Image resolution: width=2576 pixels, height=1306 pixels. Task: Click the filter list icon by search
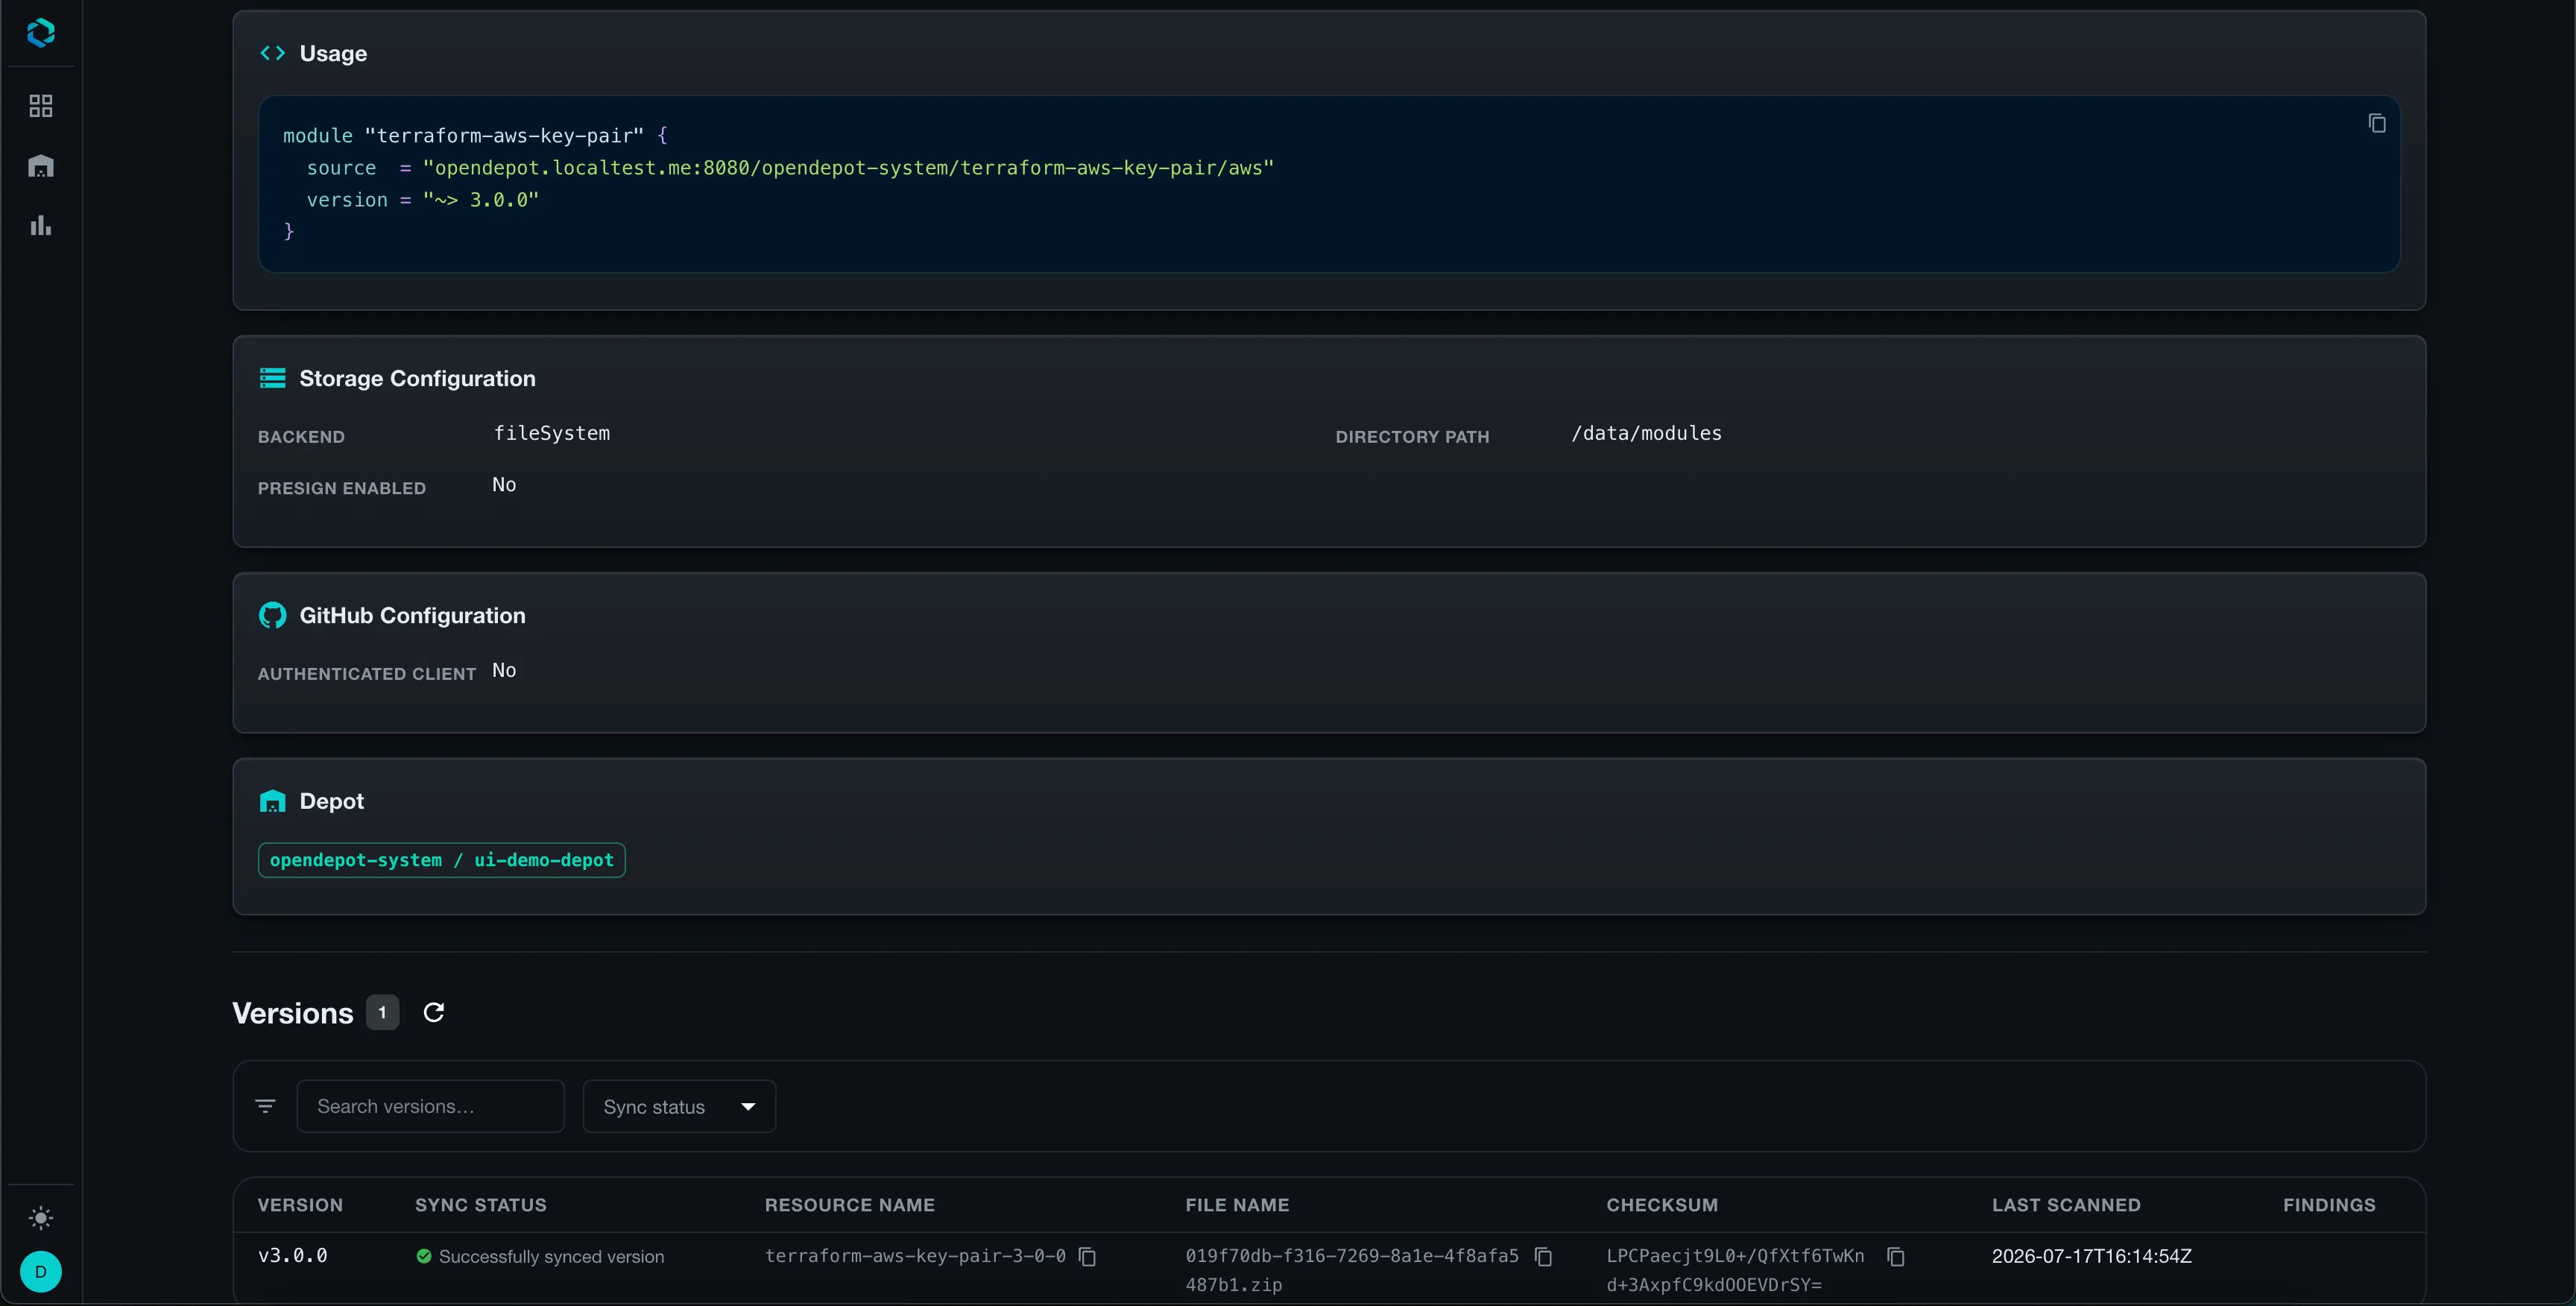[265, 1106]
